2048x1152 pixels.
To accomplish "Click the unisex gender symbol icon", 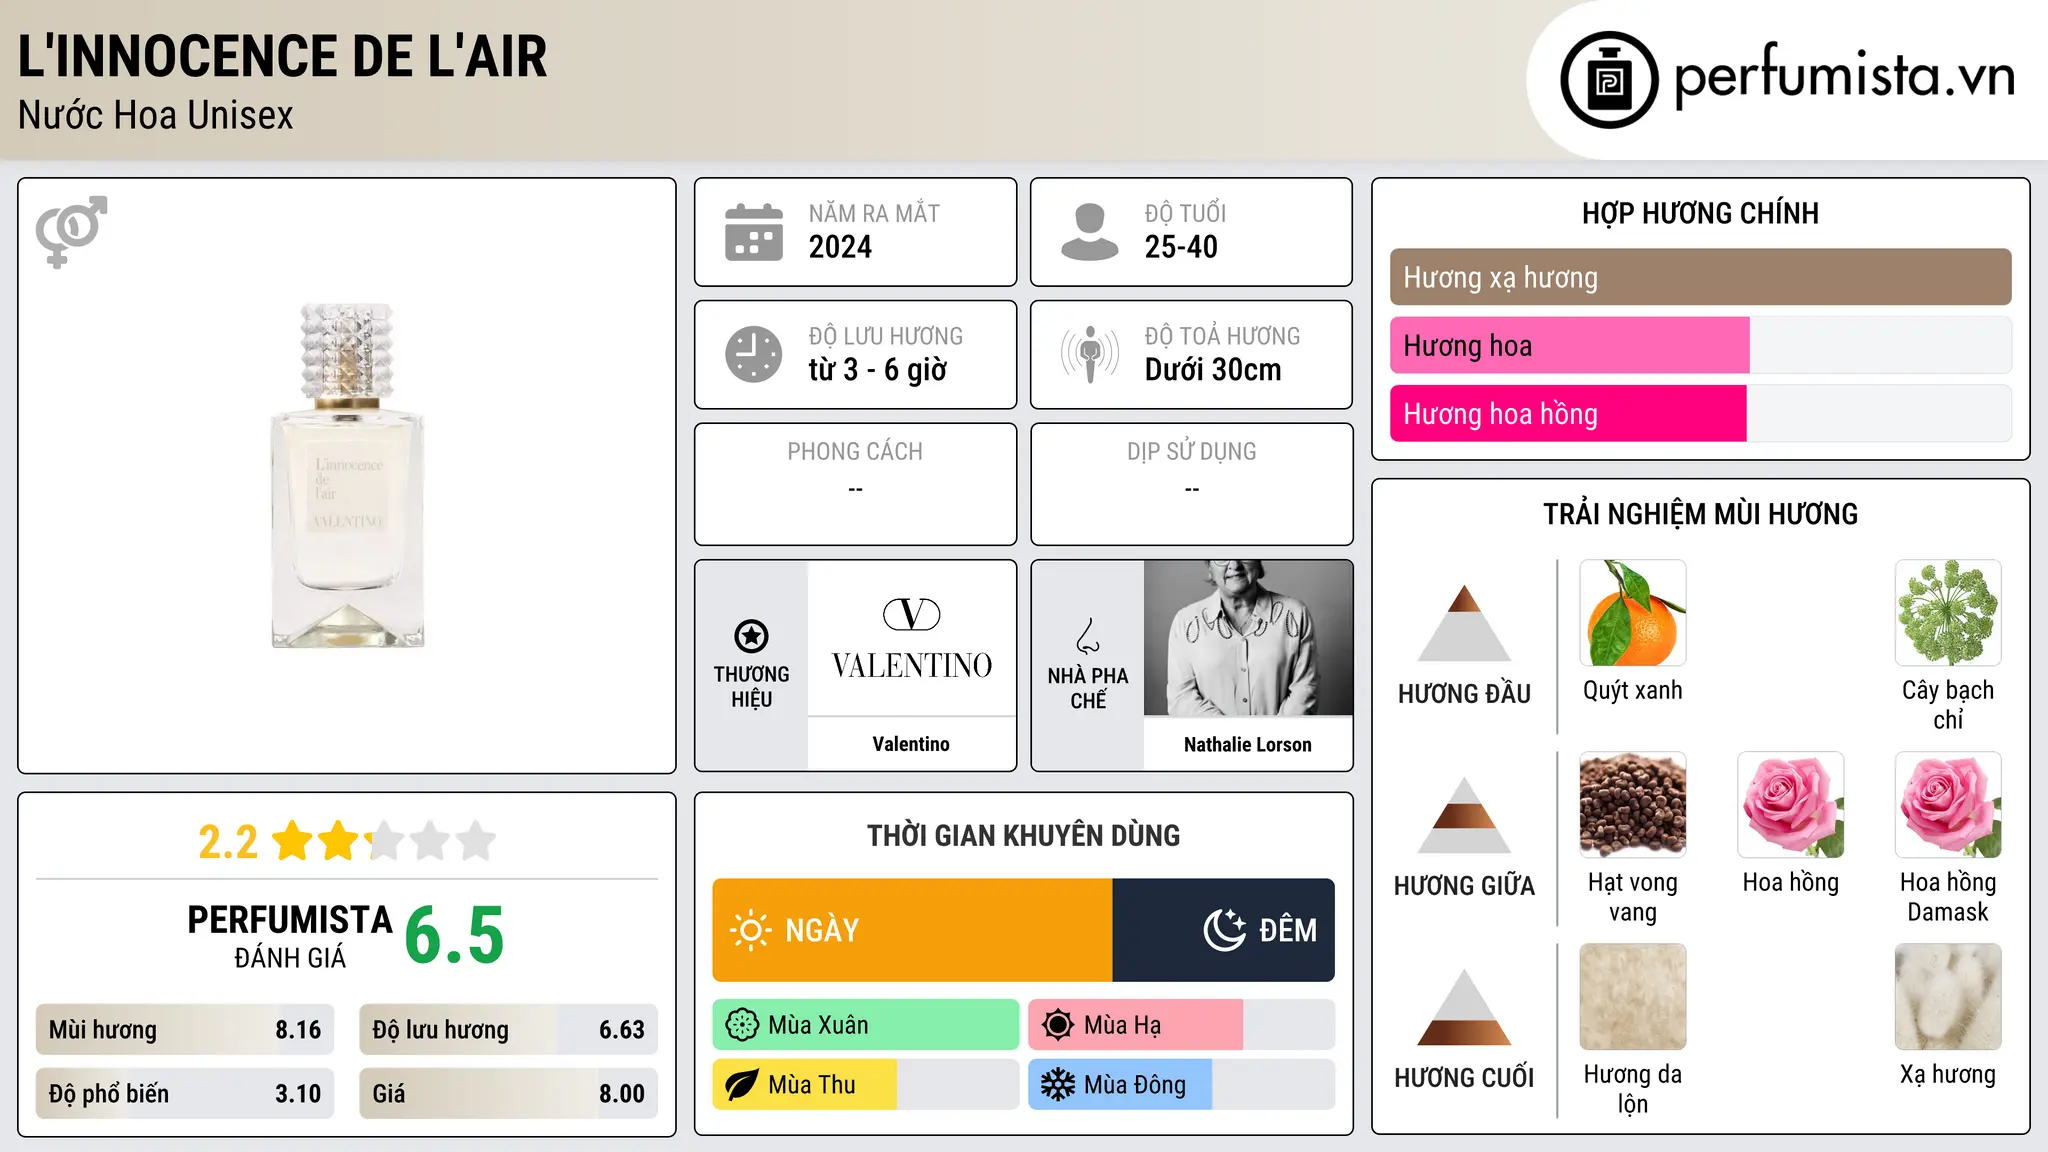I will 71,231.
